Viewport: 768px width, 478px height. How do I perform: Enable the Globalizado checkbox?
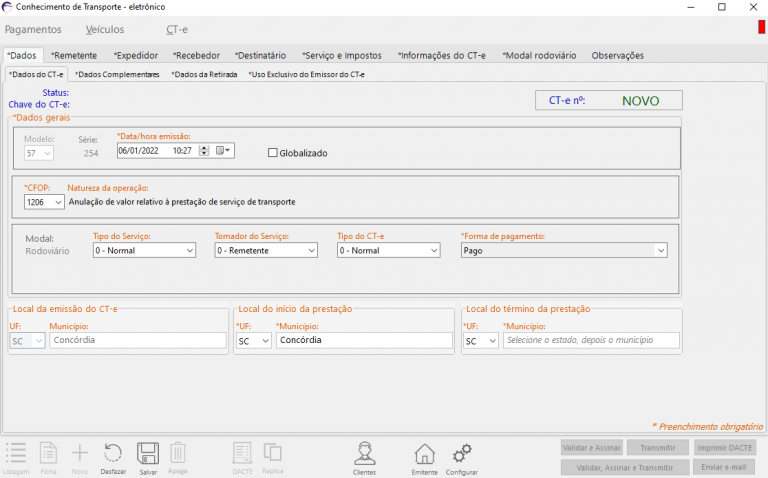[273, 153]
